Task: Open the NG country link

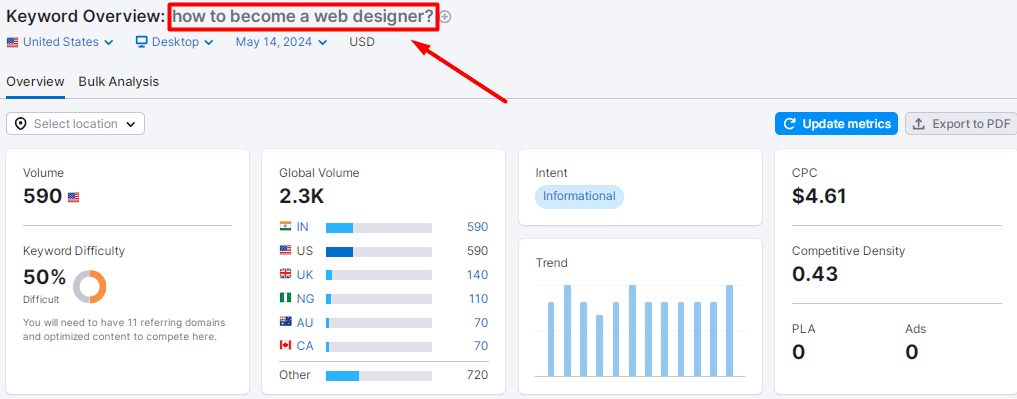Action: pyautogui.click(x=305, y=298)
